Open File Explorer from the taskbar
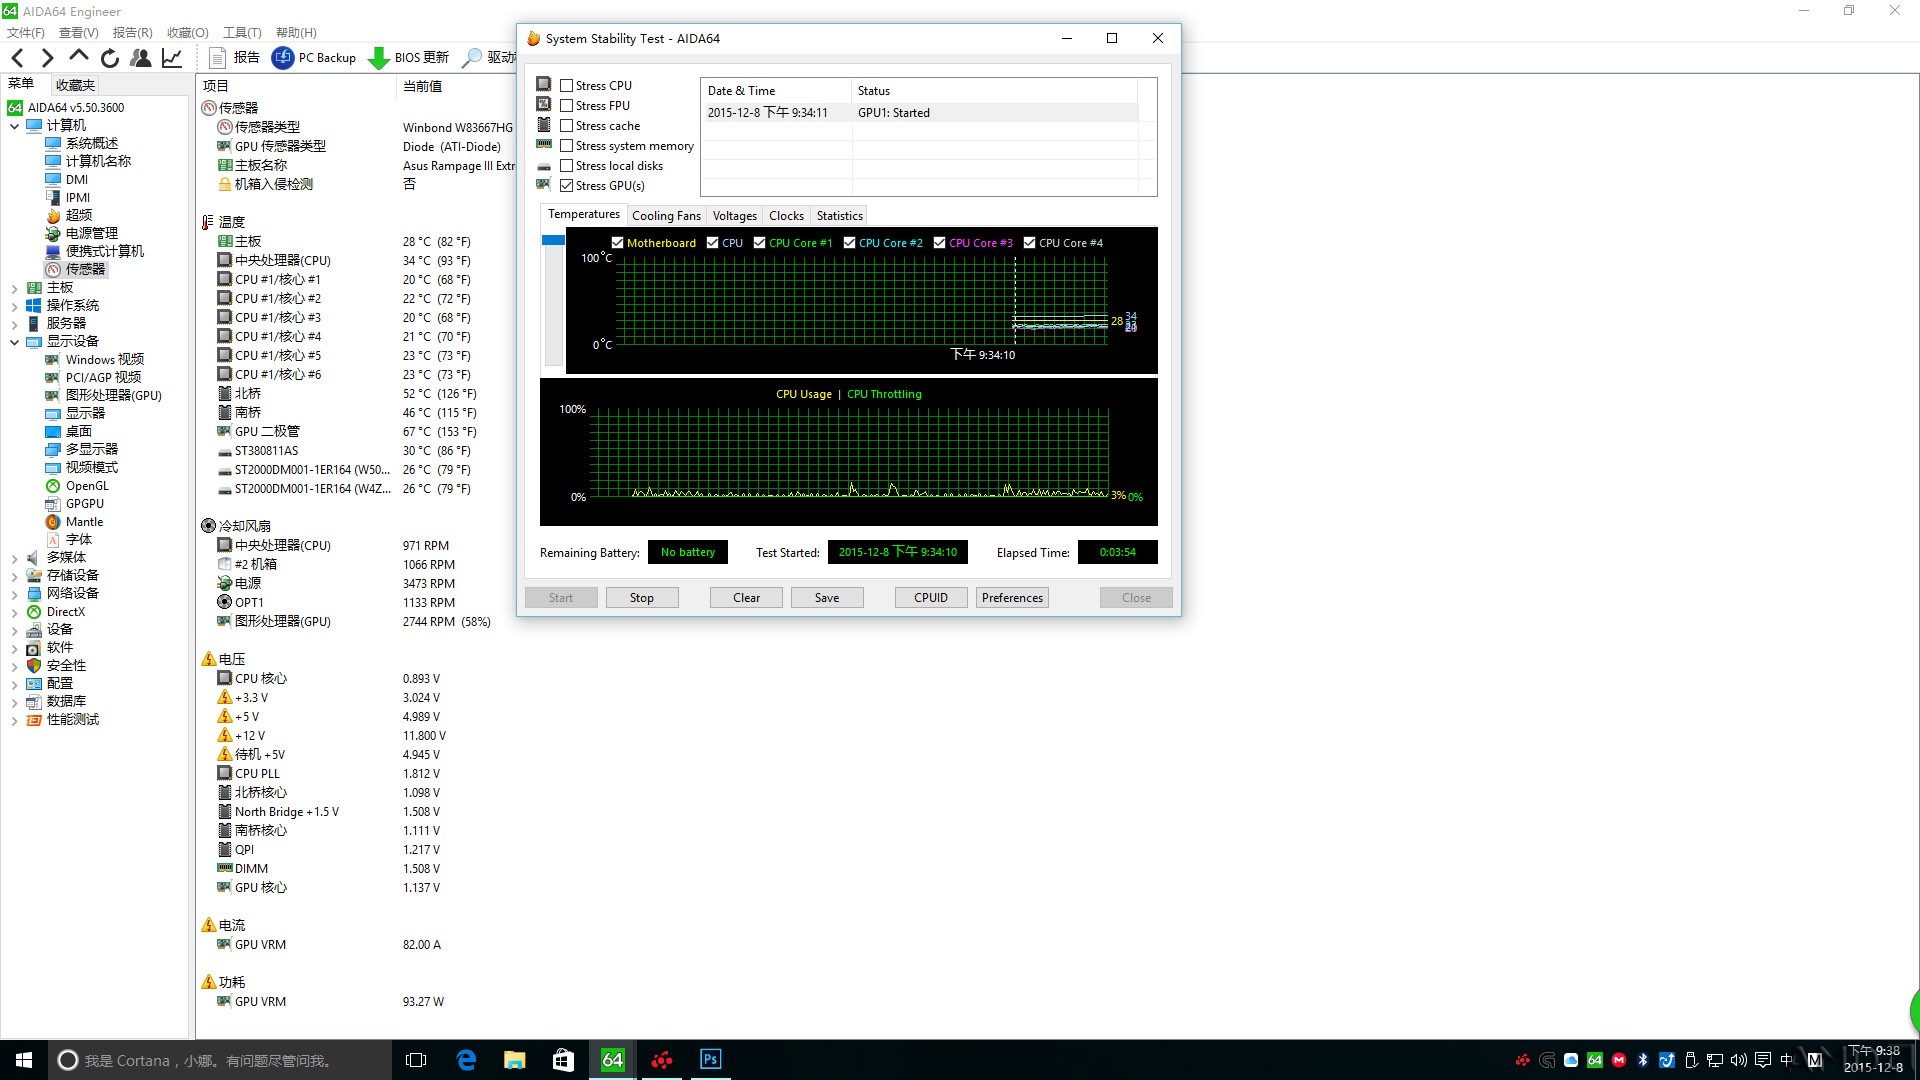Image resolution: width=1920 pixels, height=1080 pixels. 514,1060
